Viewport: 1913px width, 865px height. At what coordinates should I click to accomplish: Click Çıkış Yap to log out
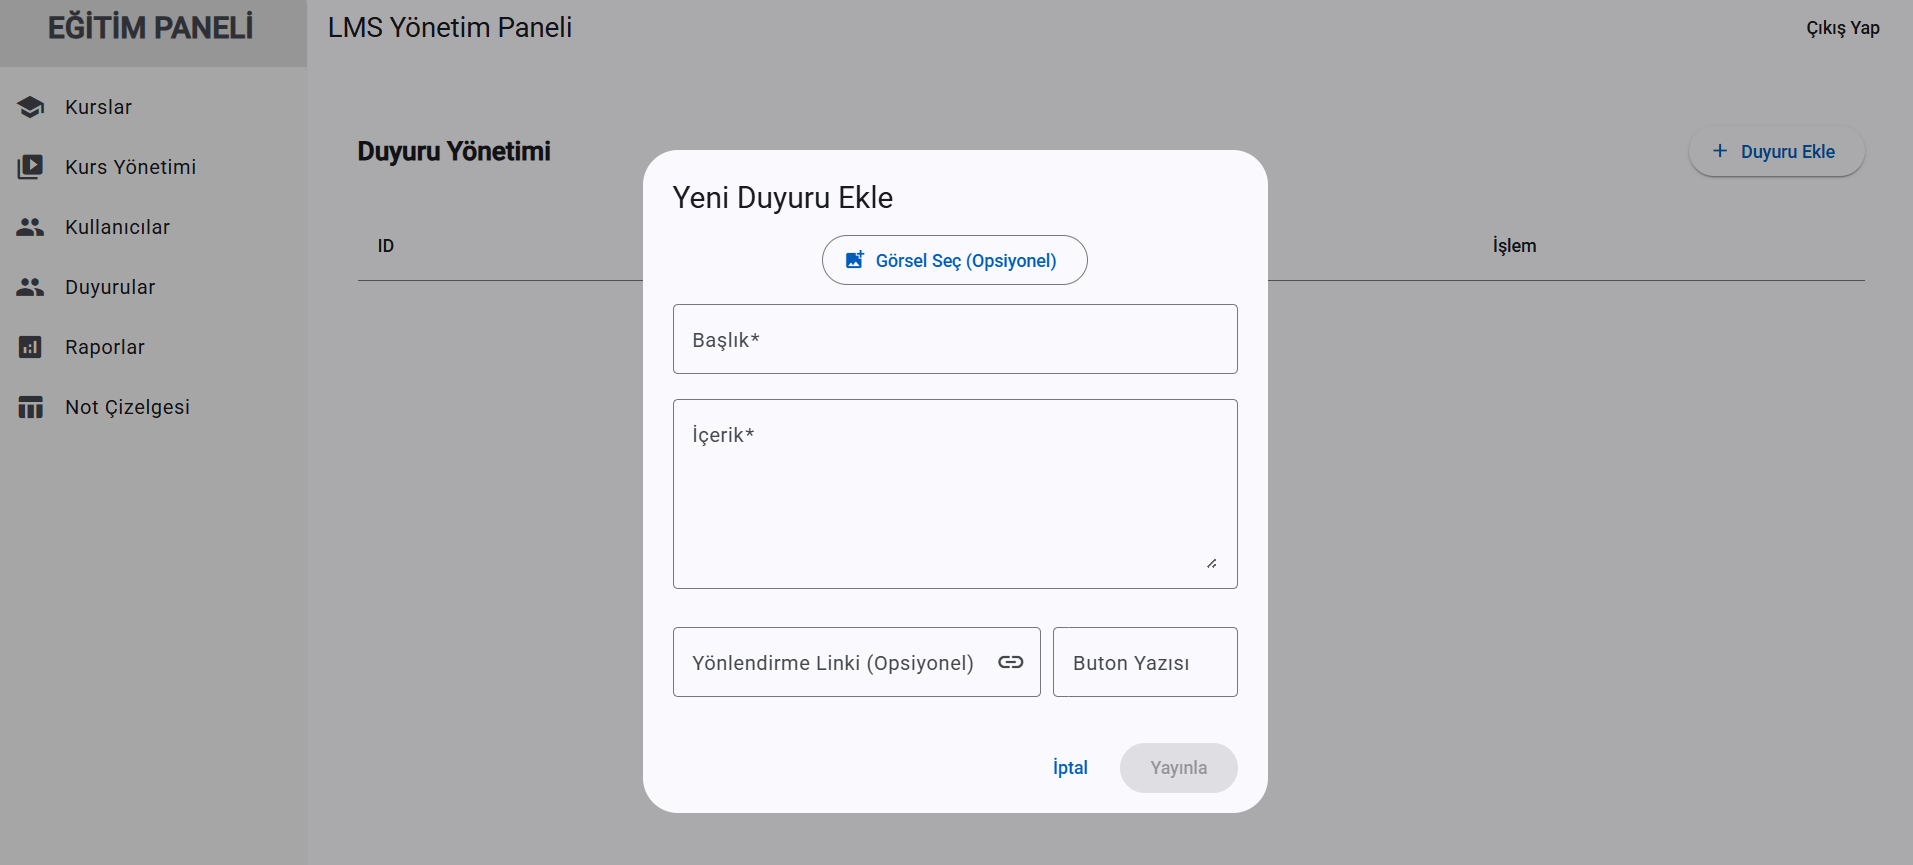pyautogui.click(x=1842, y=28)
